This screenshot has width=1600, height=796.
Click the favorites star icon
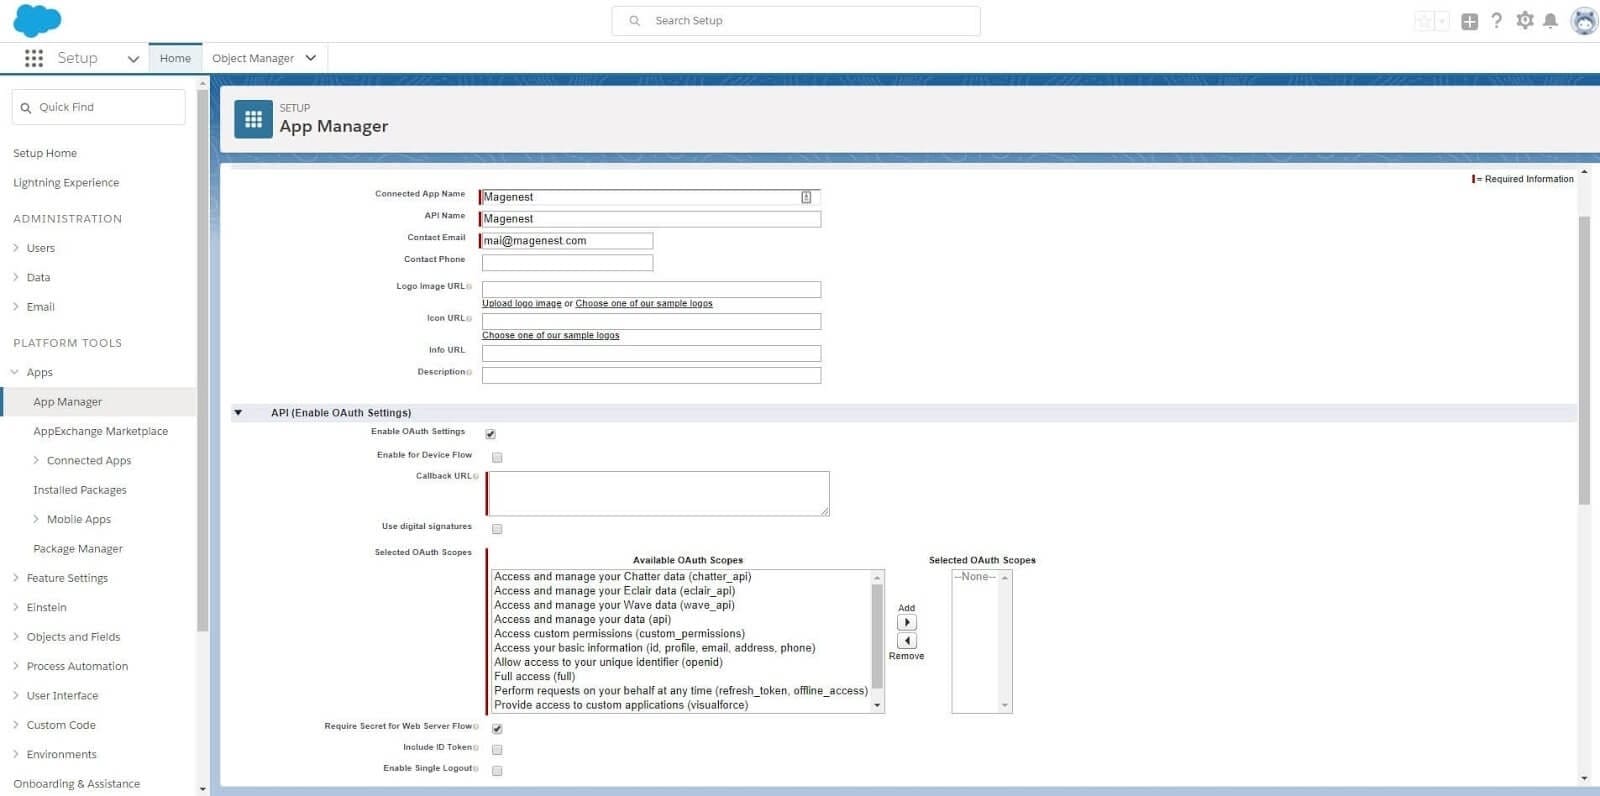pyautogui.click(x=1424, y=21)
